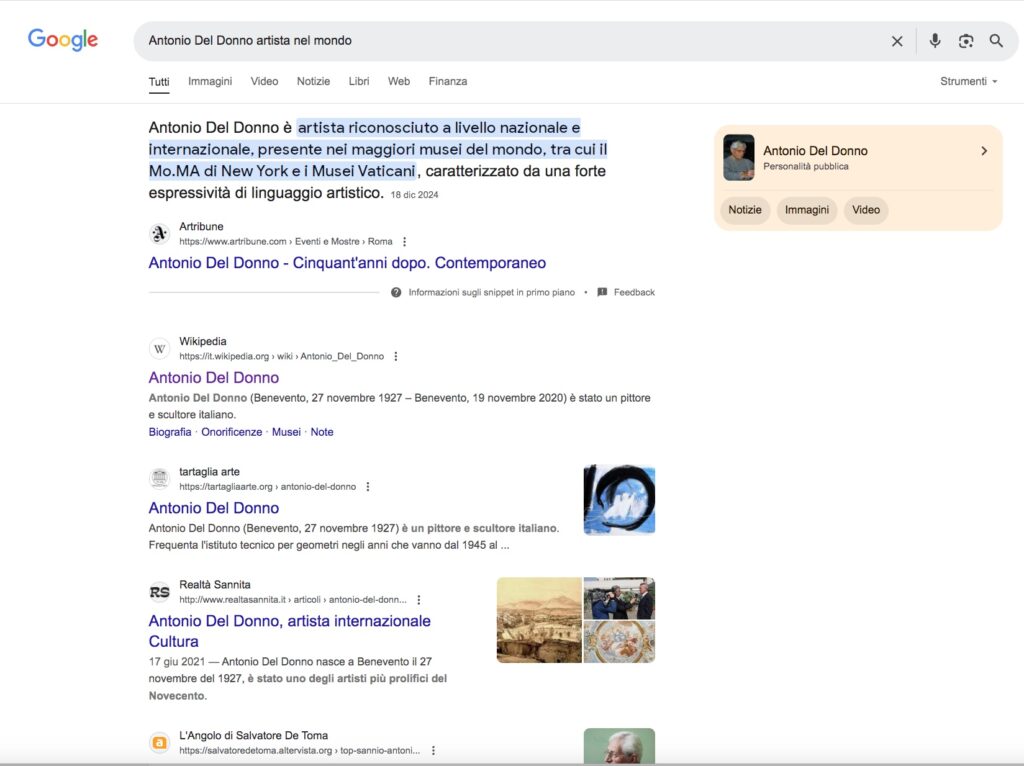Viewport: 1024px width, 766px height.
Task: Click the tartaglia arte favicon
Action: [159, 479]
